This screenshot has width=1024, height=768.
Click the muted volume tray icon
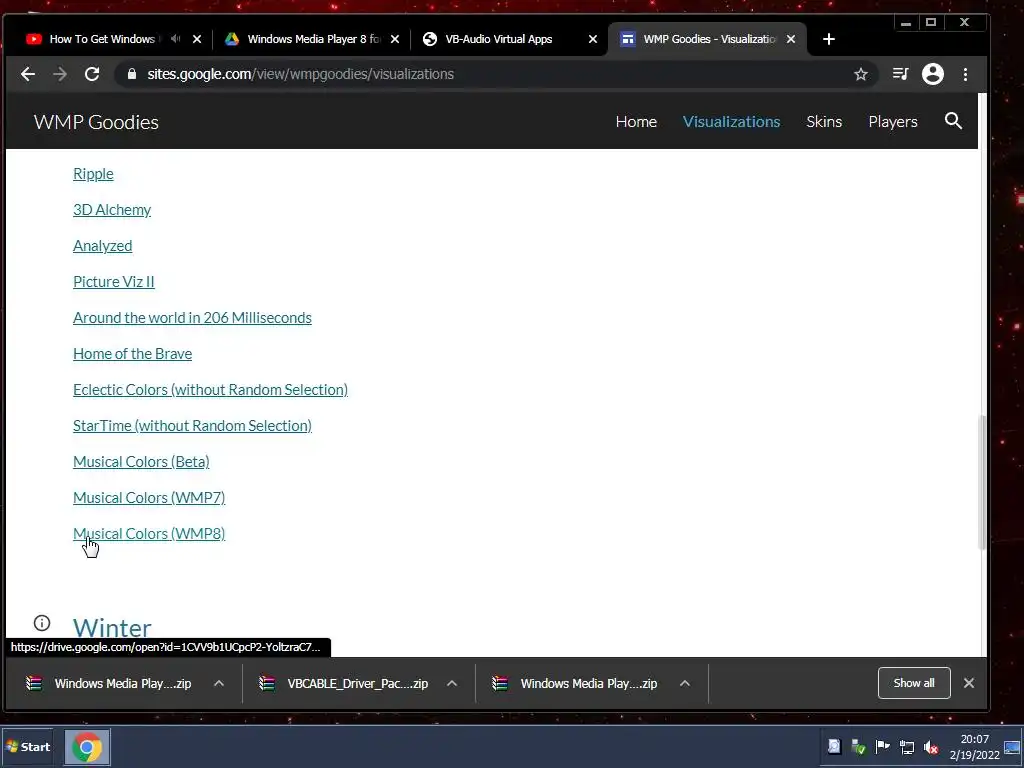[931, 747]
